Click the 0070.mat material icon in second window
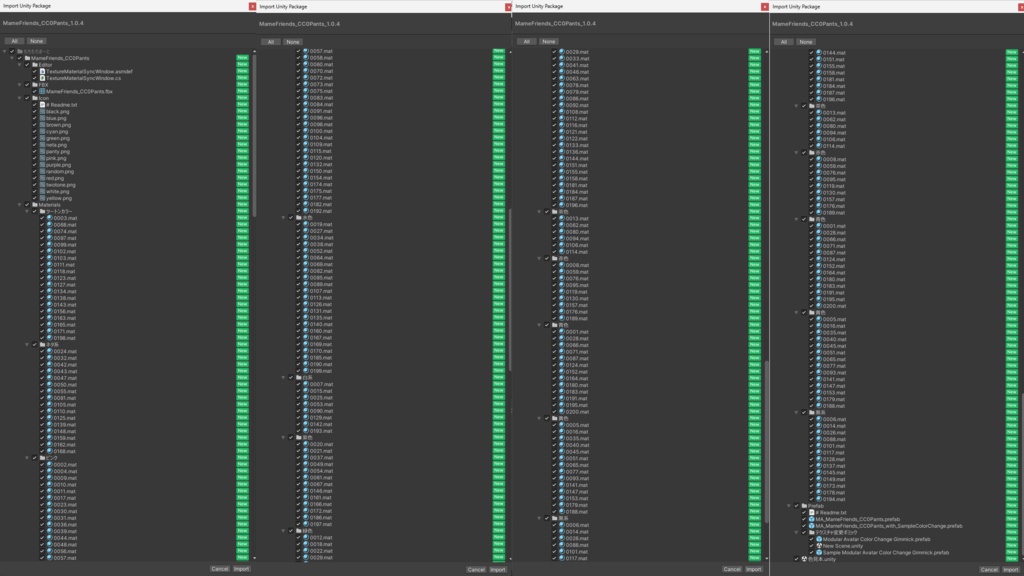Image resolution: width=1024 pixels, height=576 pixels. click(306, 71)
